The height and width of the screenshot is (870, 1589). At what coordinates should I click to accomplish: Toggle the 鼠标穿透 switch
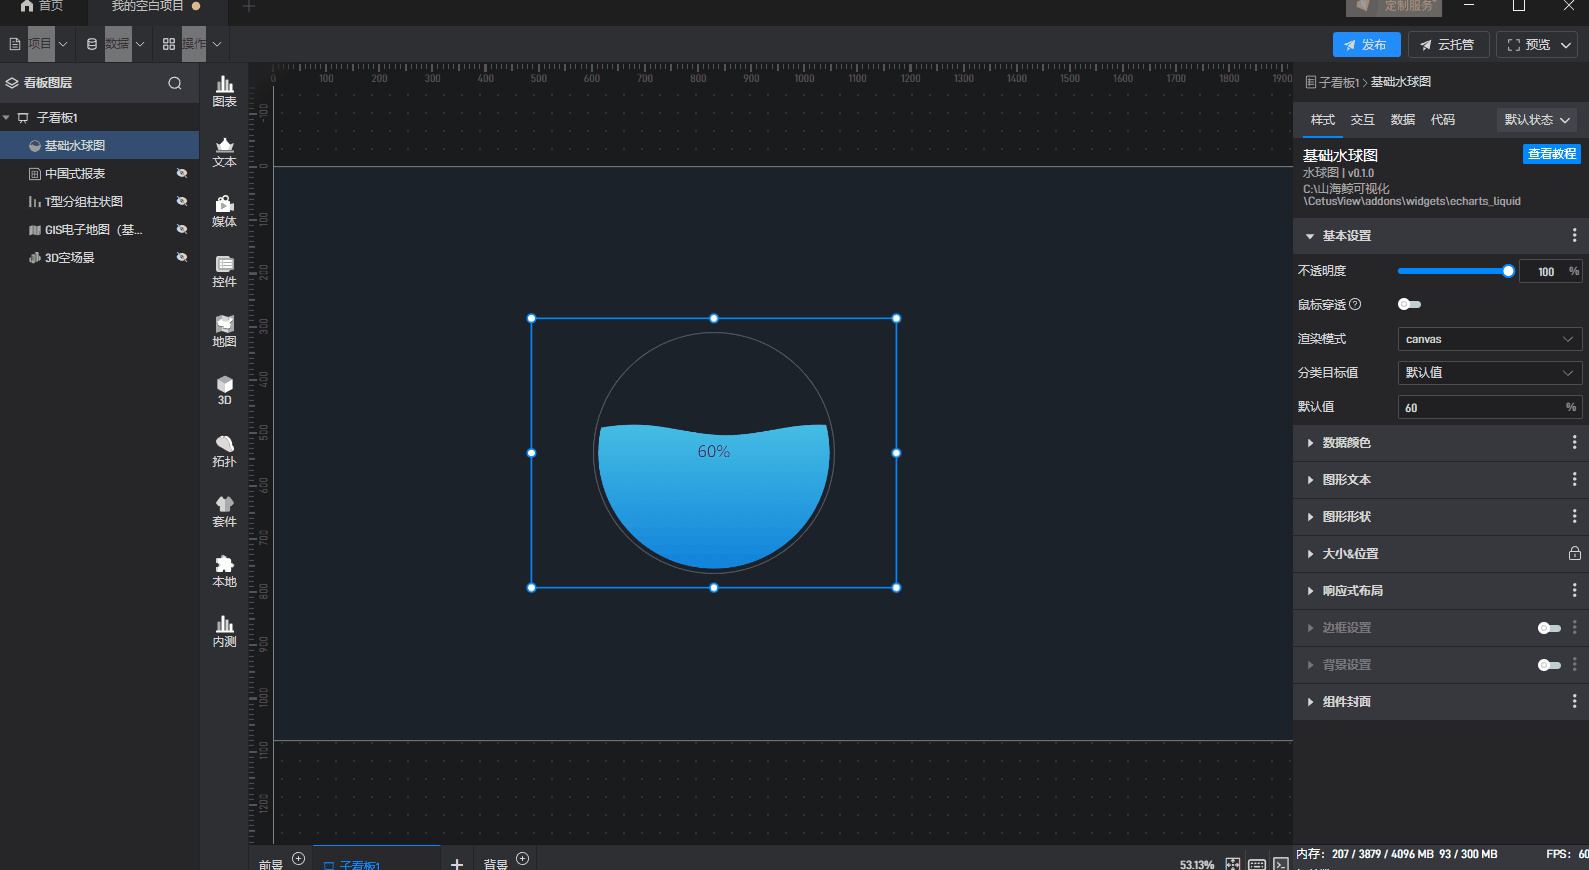coord(1409,304)
